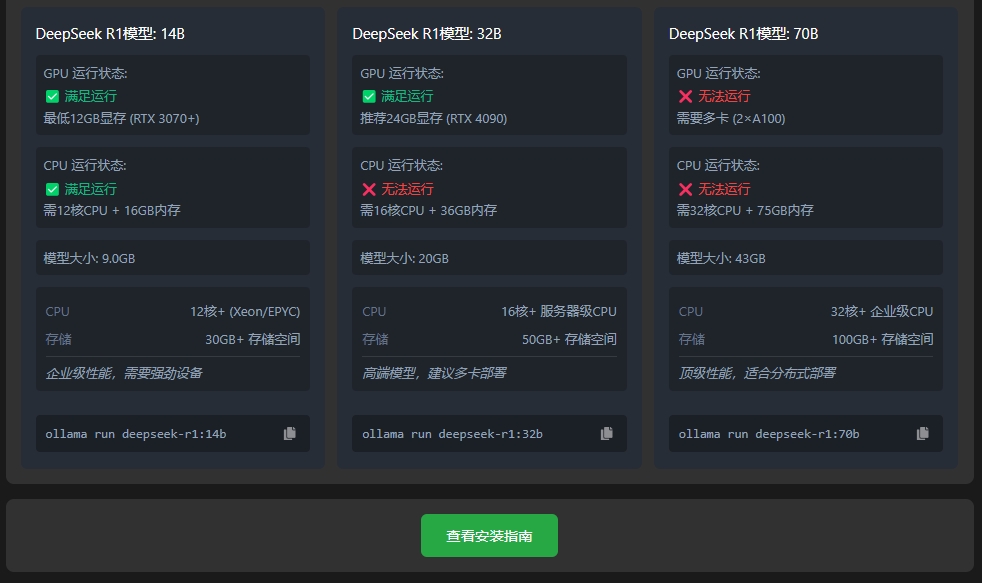
Task: Open the 查看安装指南 install guide button
Action: pos(489,535)
